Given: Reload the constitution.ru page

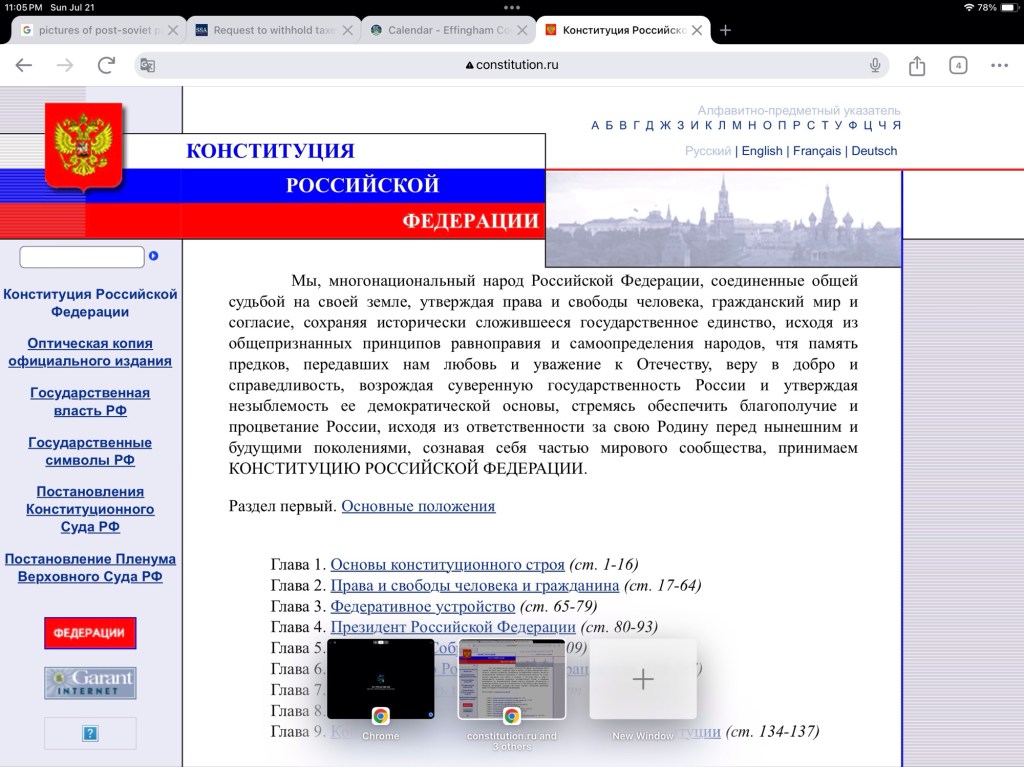Looking at the screenshot, I should point(106,66).
